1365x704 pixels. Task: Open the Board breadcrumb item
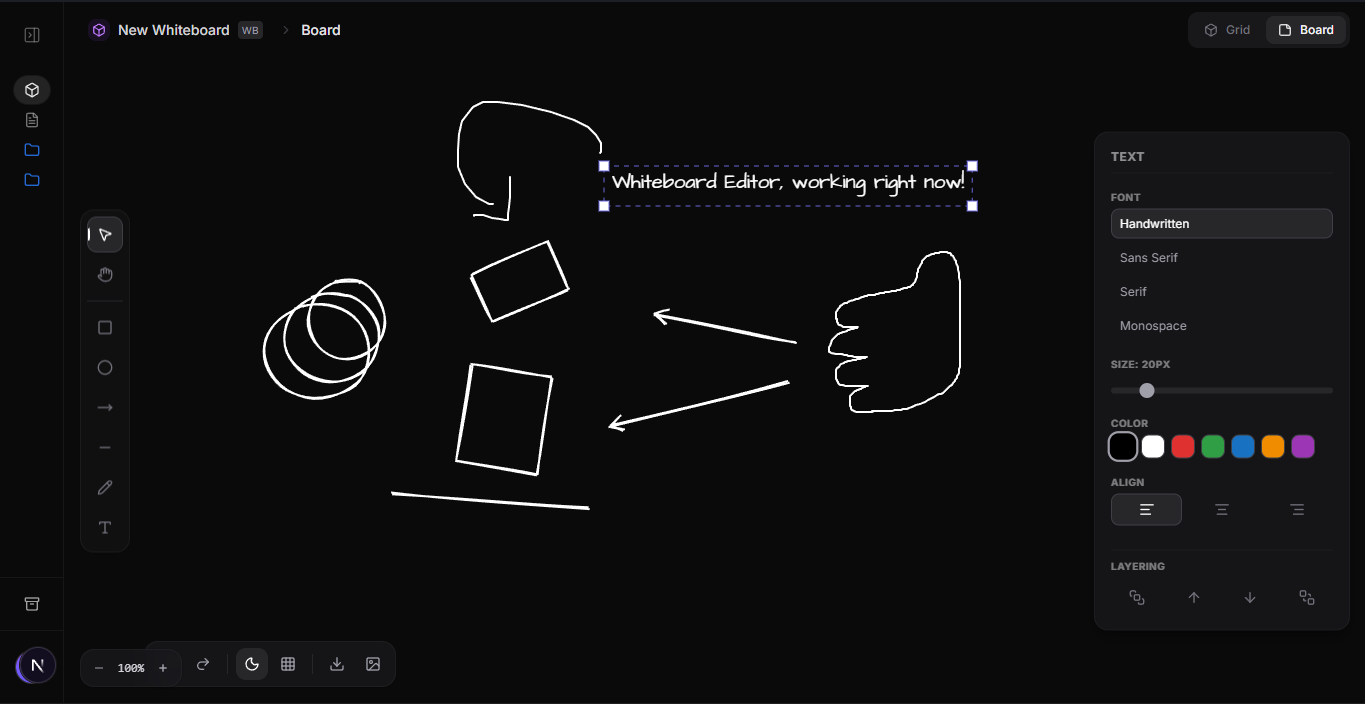tap(320, 29)
